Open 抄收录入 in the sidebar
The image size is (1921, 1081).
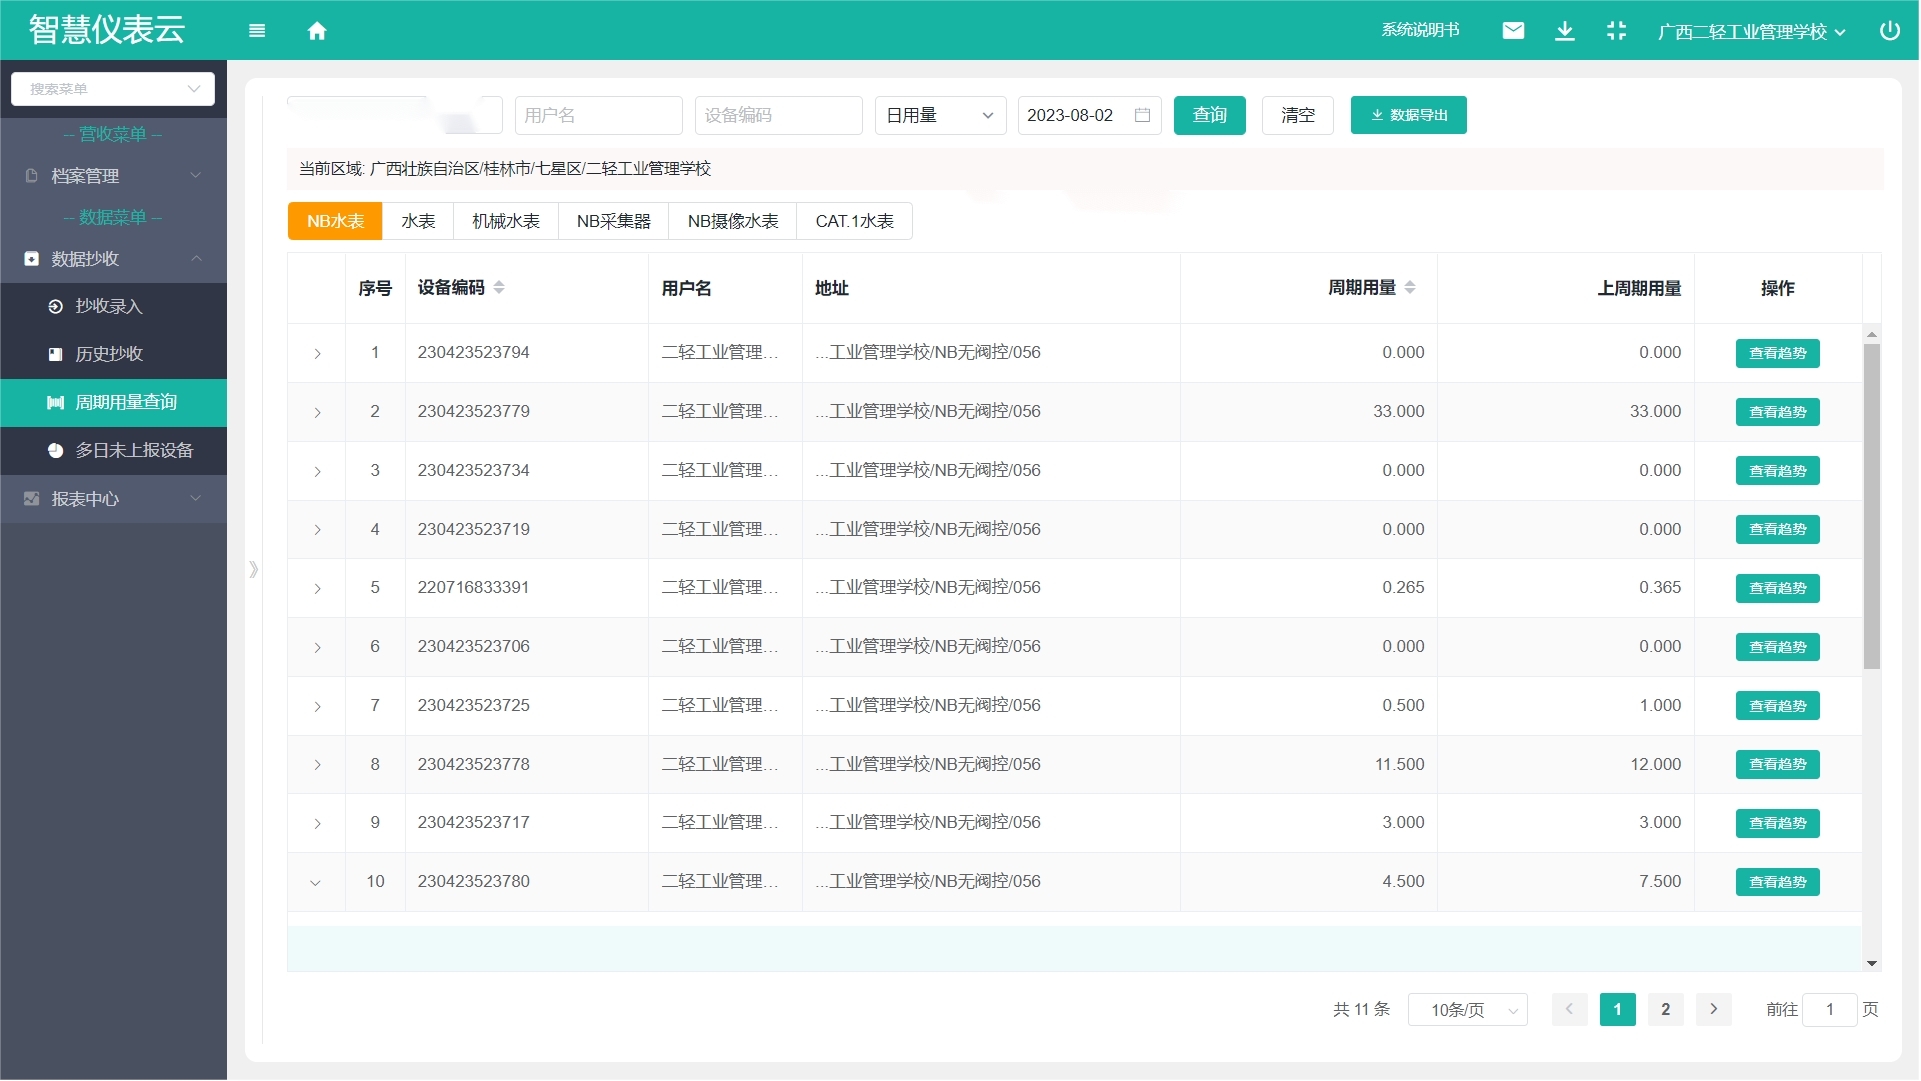114,307
